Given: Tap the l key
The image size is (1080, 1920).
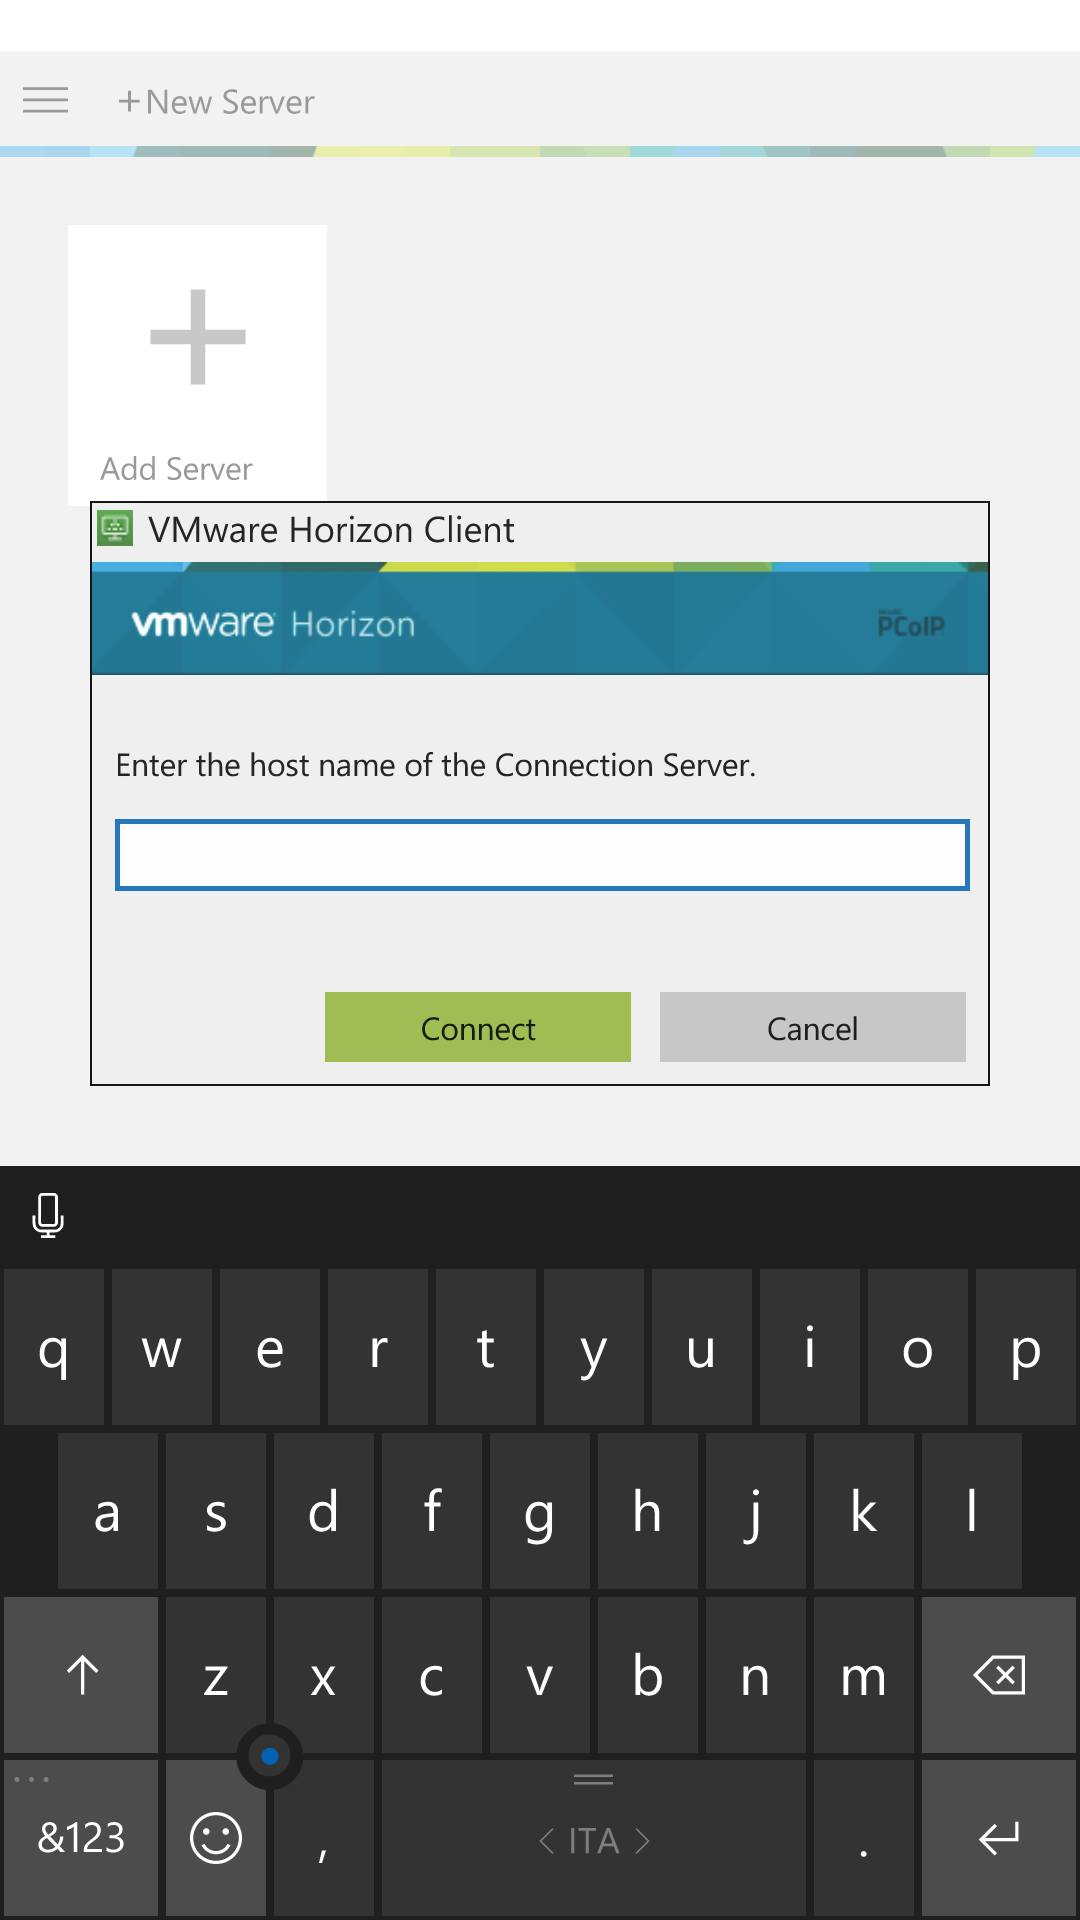Looking at the screenshot, I should (972, 1511).
